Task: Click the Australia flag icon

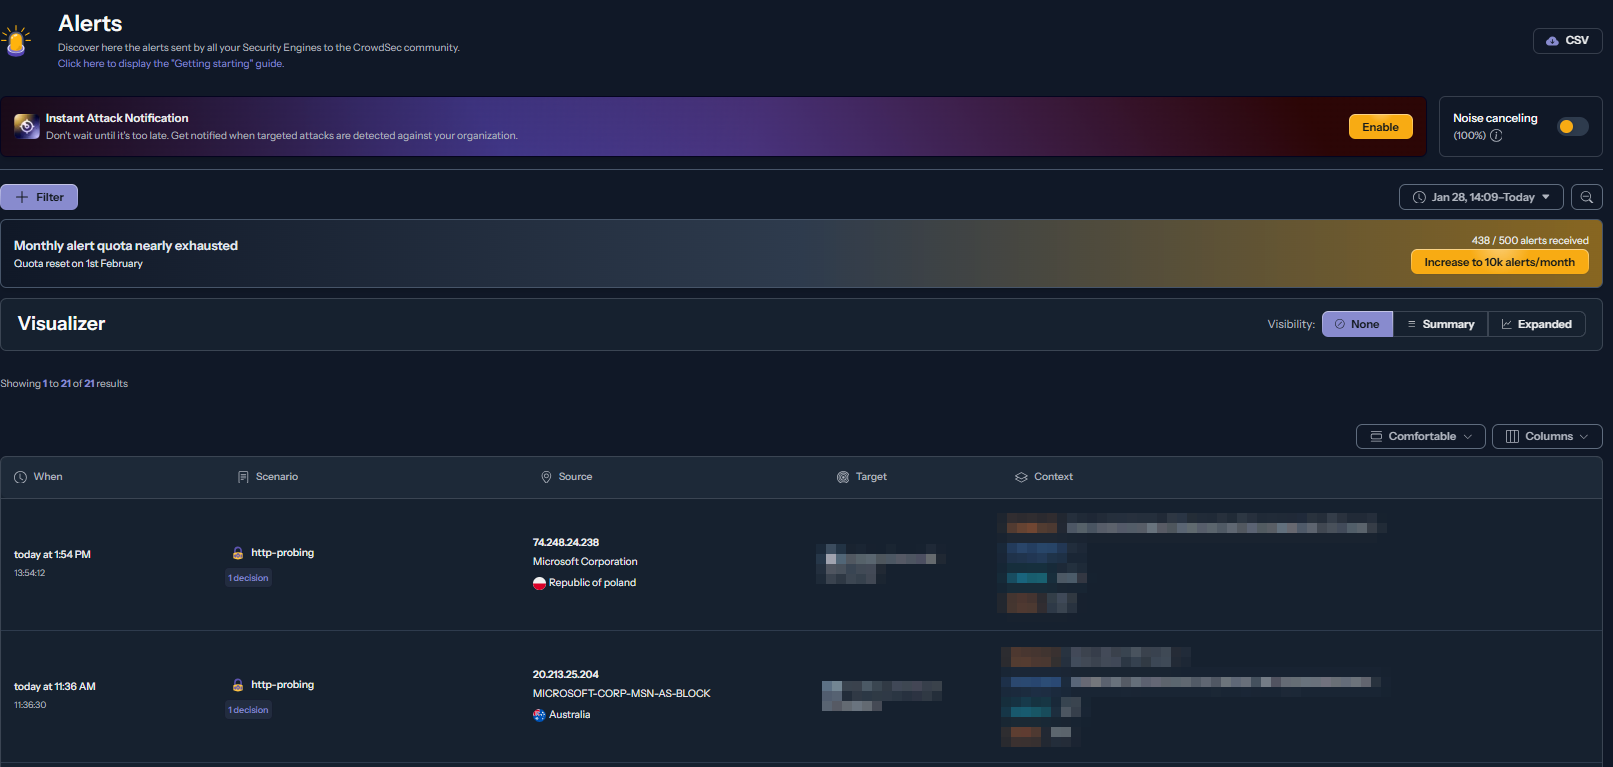Action: point(539,715)
